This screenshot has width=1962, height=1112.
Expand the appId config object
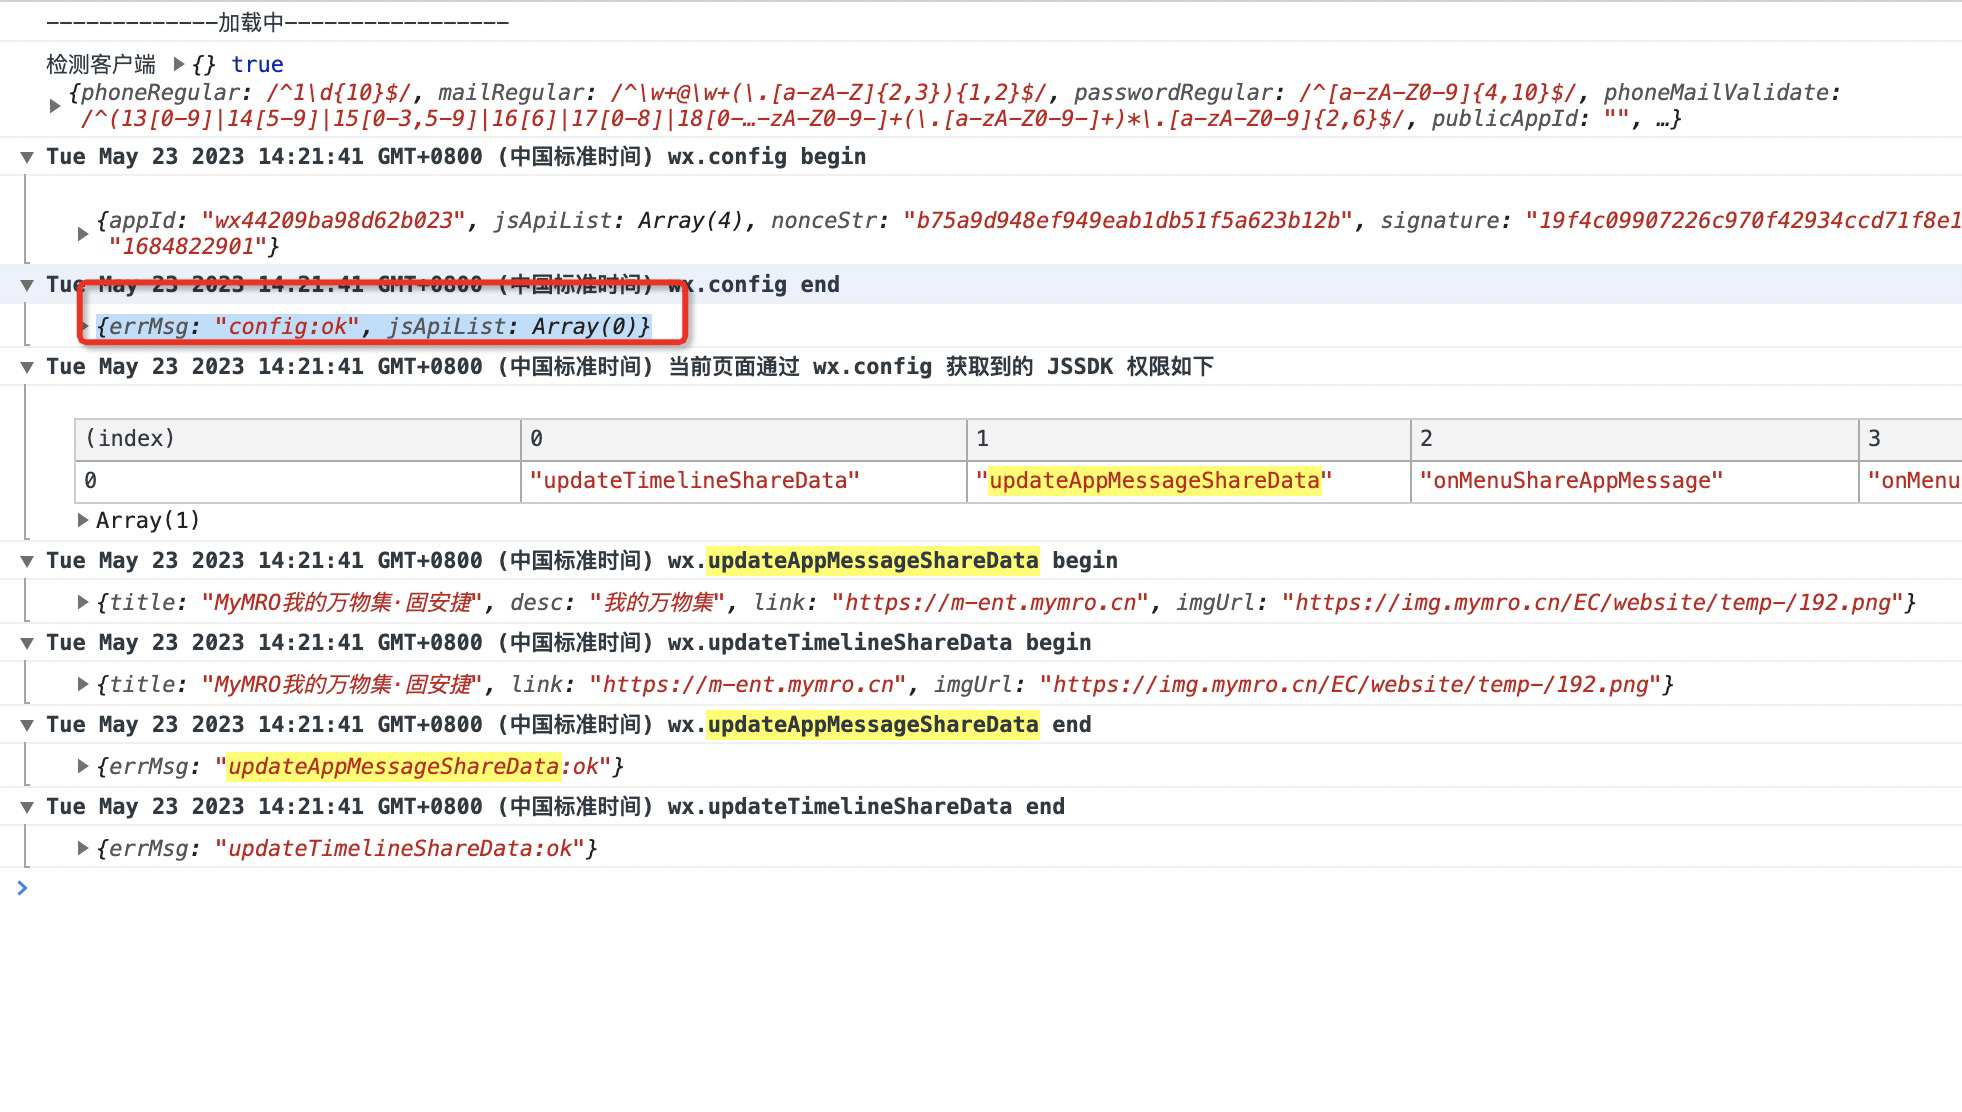(83, 233)
